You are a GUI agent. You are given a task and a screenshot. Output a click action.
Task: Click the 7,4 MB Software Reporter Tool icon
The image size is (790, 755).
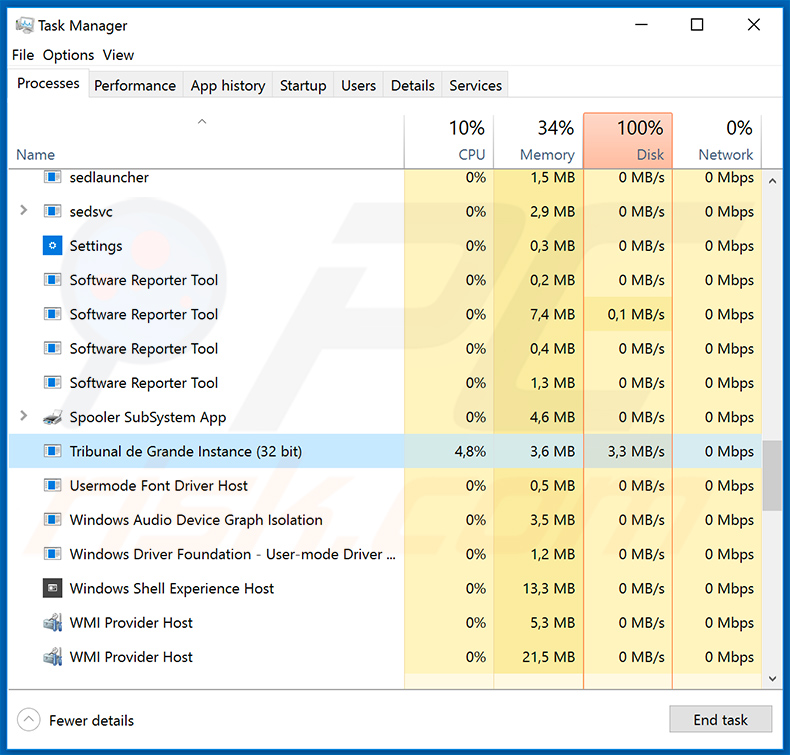[52, 314]
